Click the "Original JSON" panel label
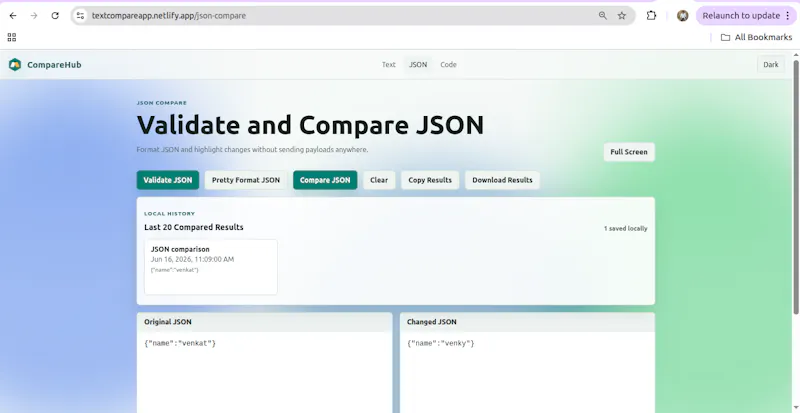The width and height of the screenshot is (800, 413). point(168,322)
